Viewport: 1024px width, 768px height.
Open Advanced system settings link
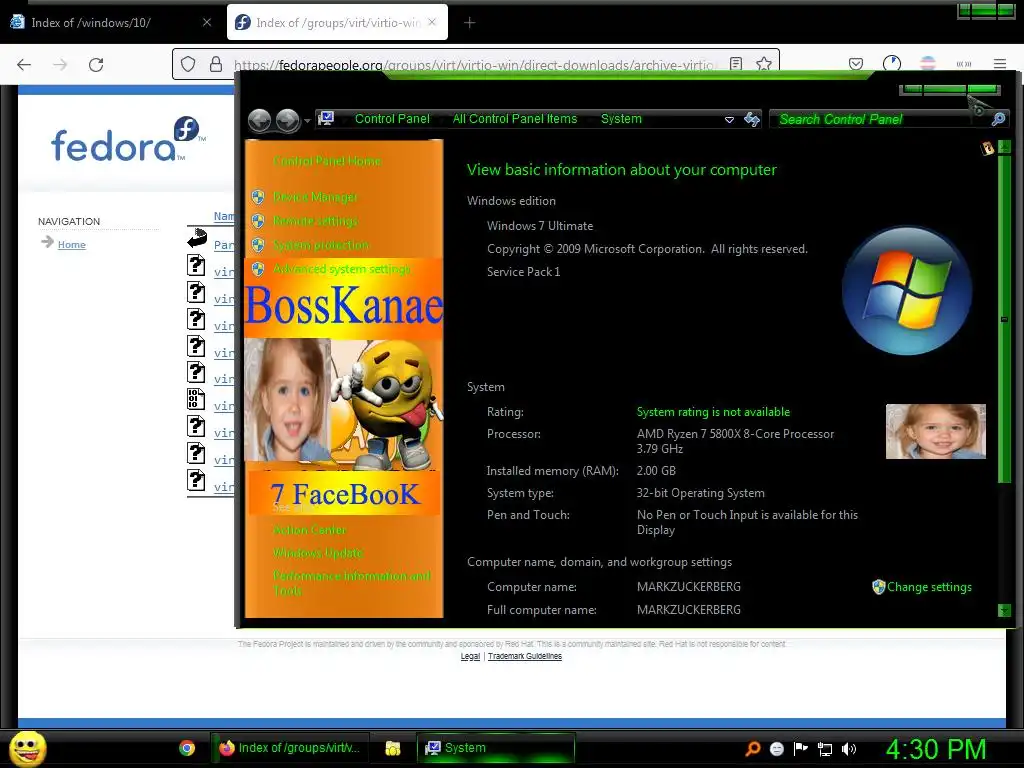(342, 269)
